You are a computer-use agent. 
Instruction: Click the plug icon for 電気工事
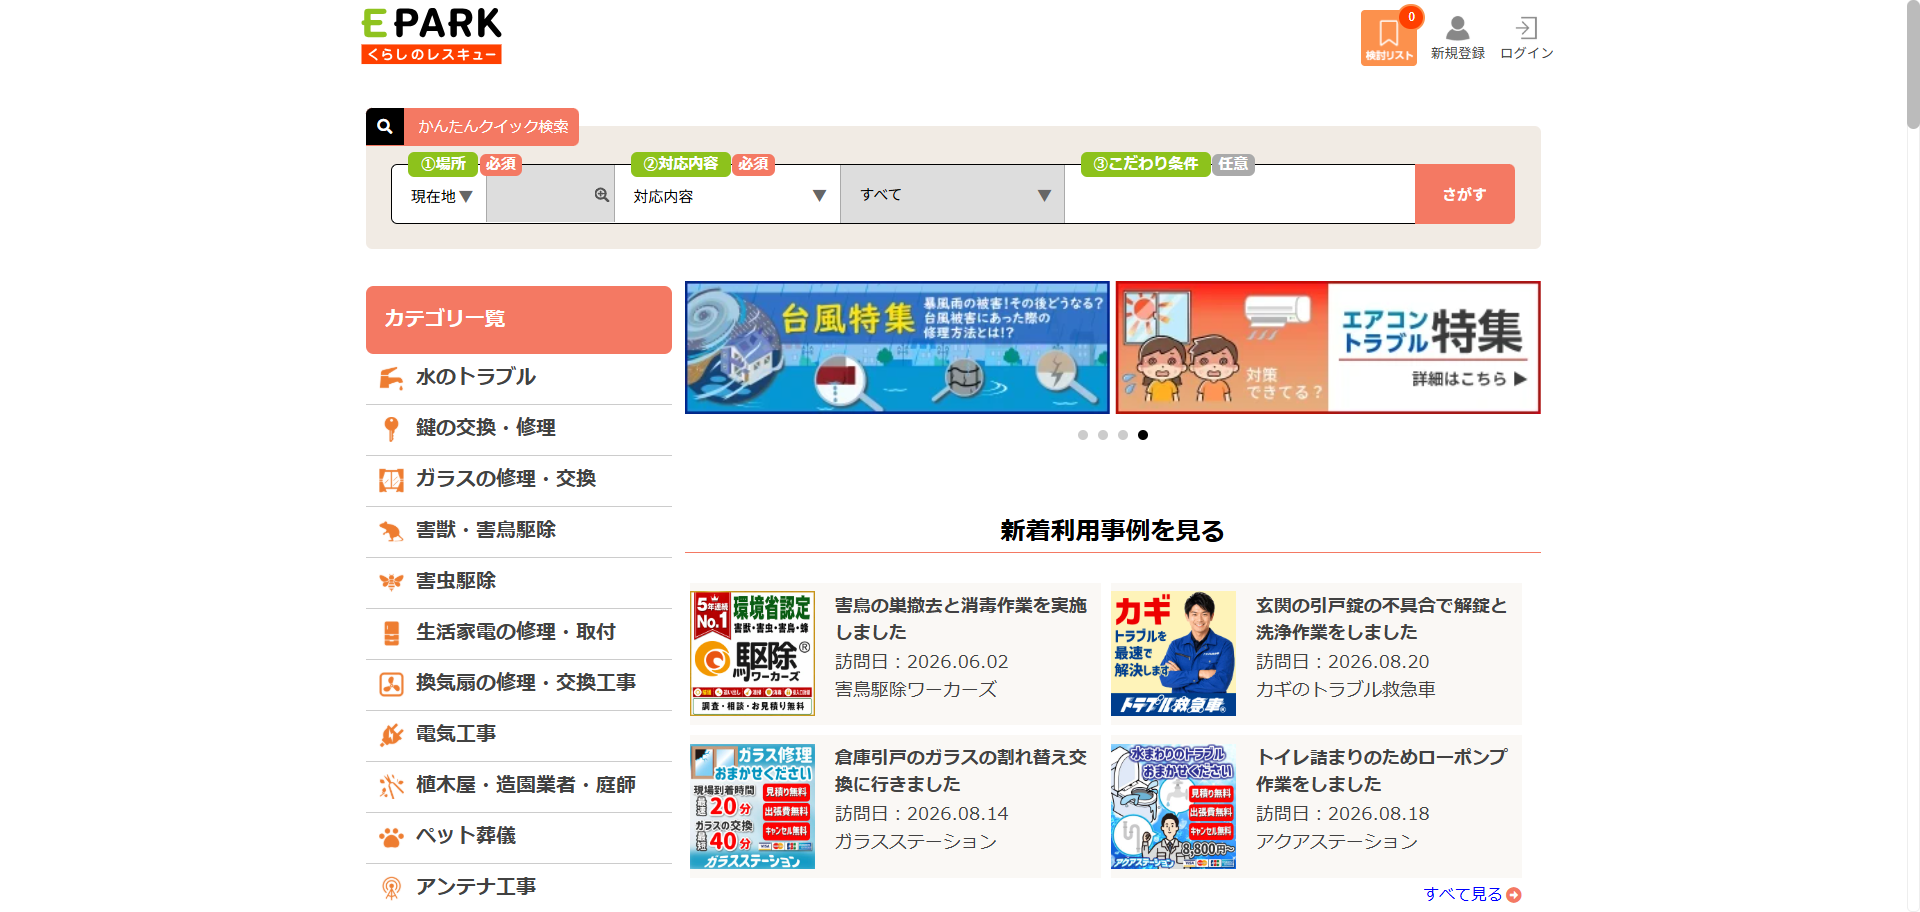(x=391, y=735)
